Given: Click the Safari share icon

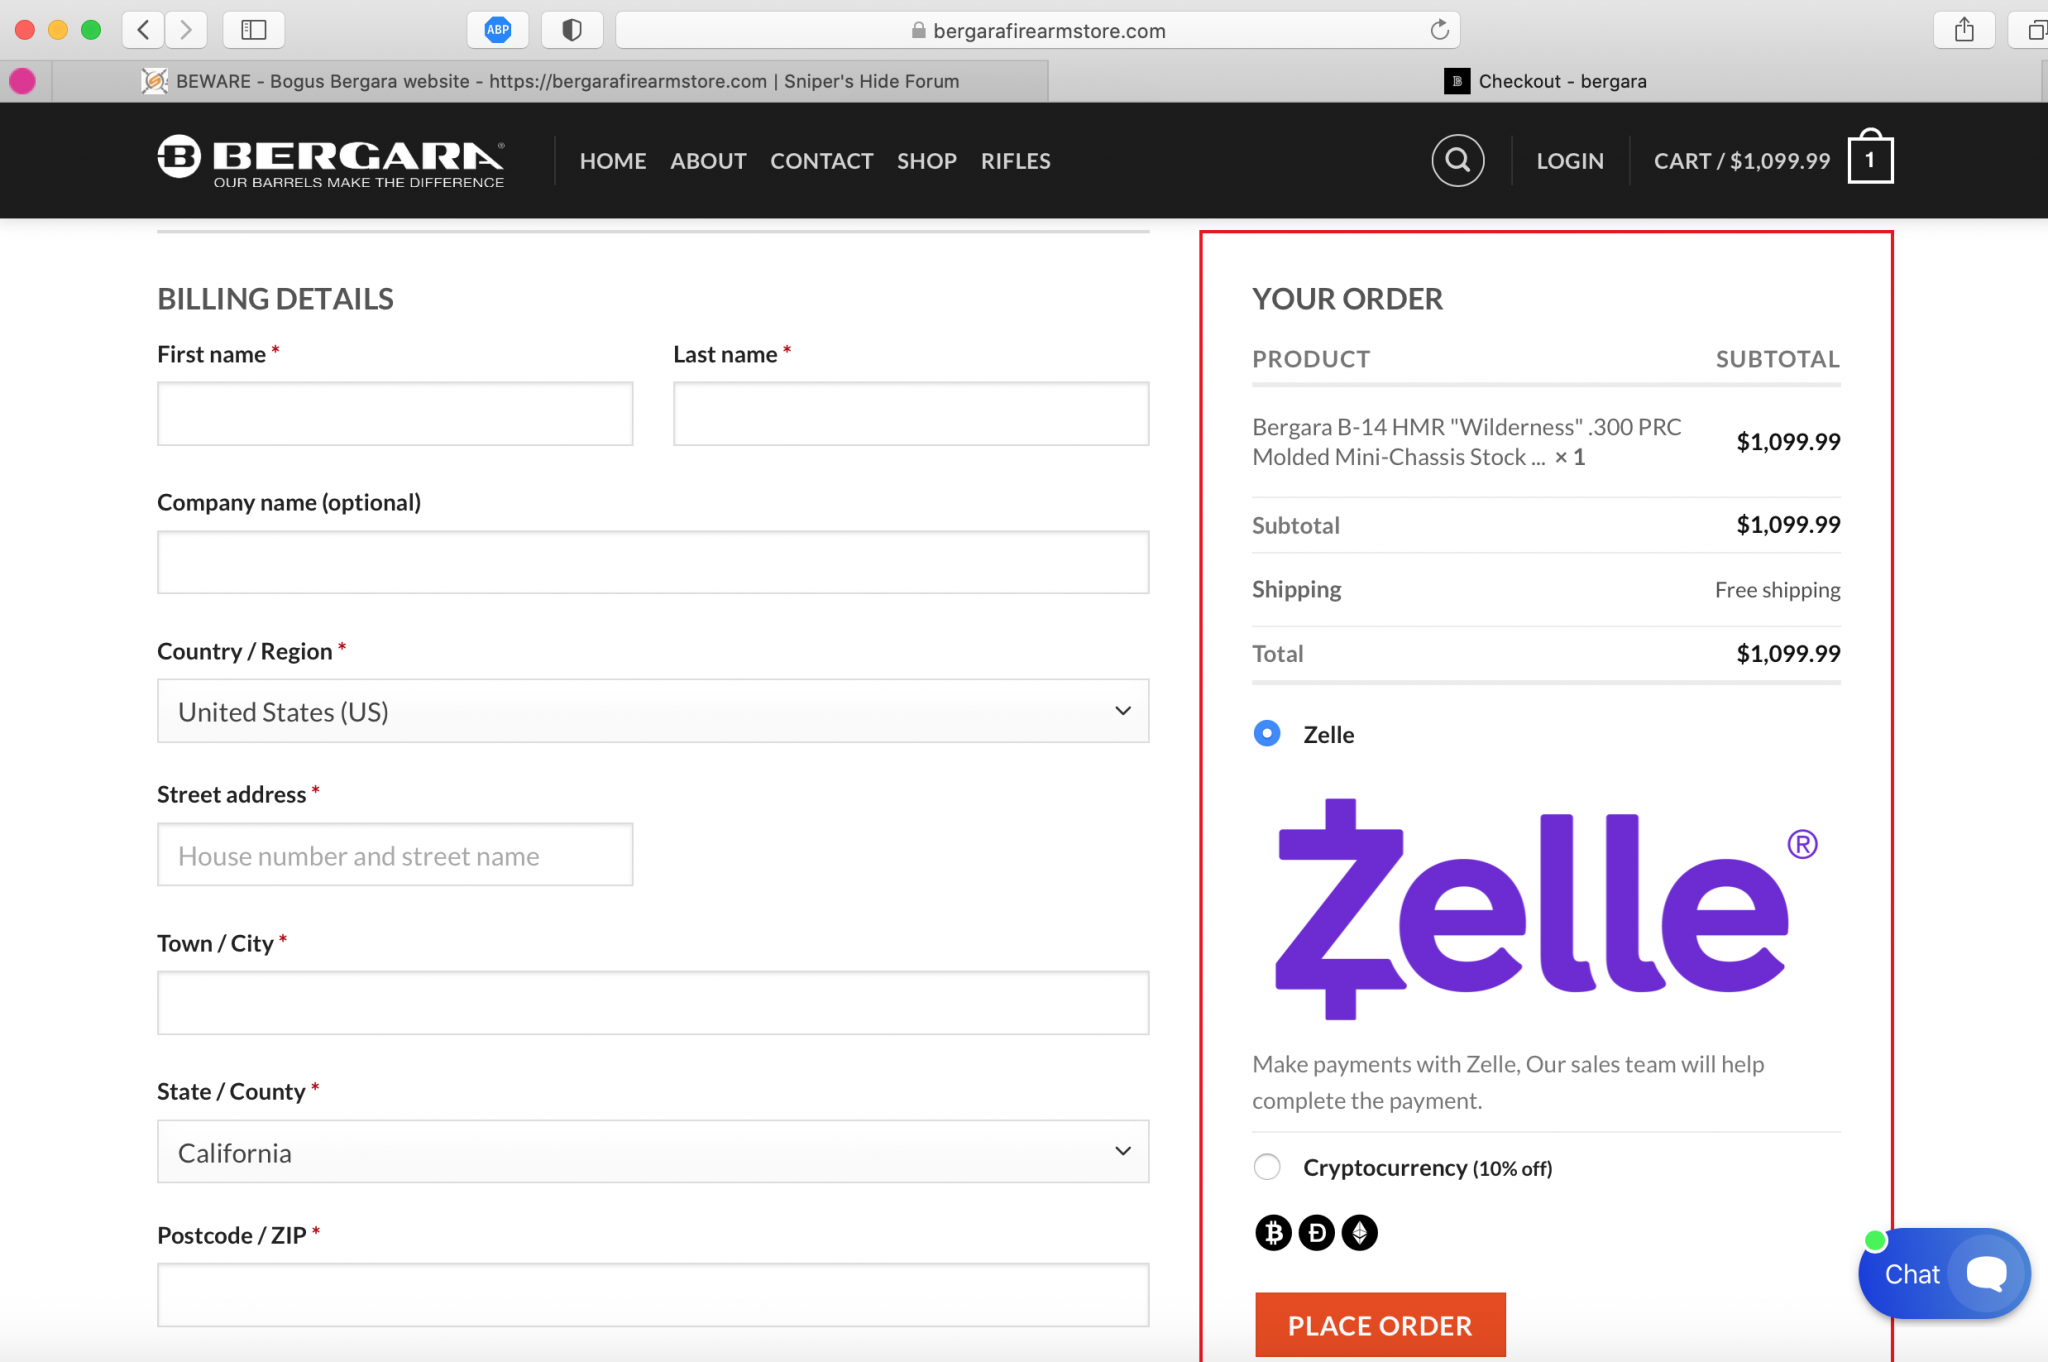Looking at the screenshot, I should (1964, 30).
